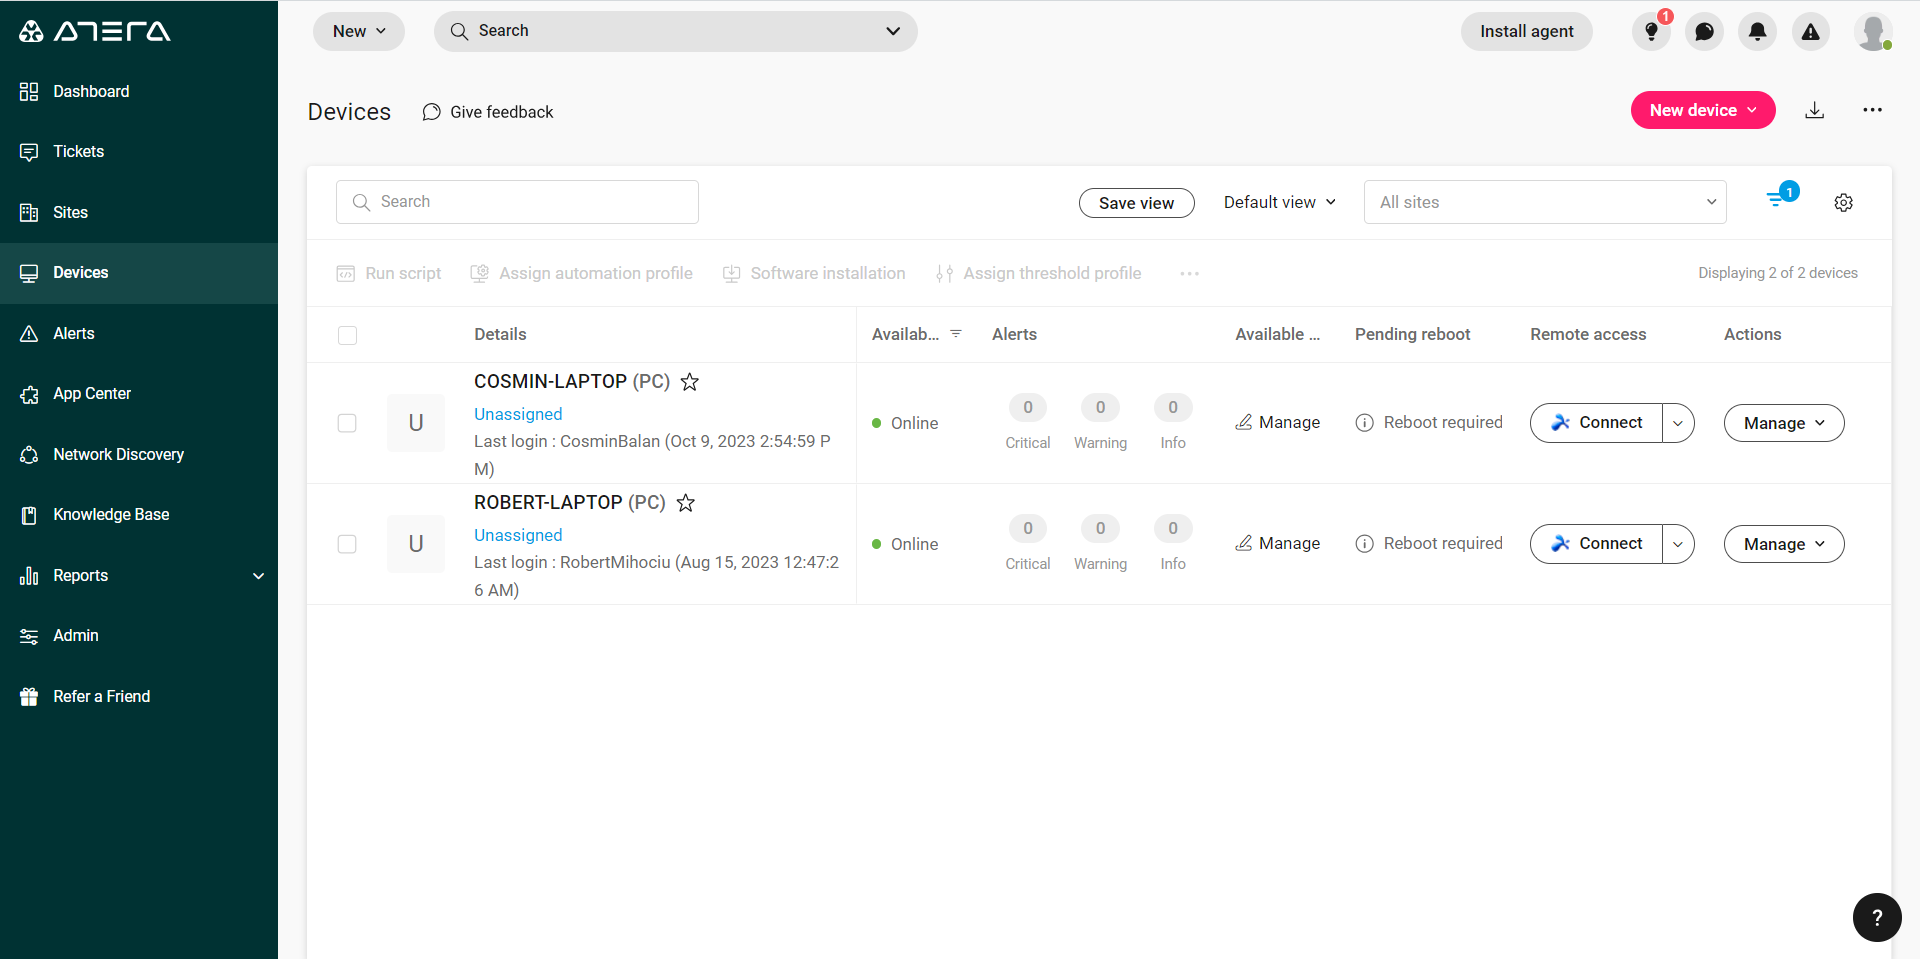Screen dimensions: 1920x959
Task: Expand the All sites dropdown
Action: coord(1544,202)
